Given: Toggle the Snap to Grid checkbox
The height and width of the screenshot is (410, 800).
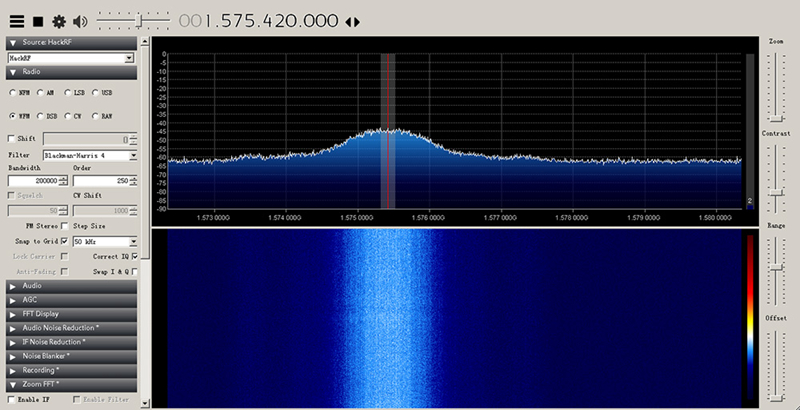Looking at the screenshot, I should (x=64, y=241).
